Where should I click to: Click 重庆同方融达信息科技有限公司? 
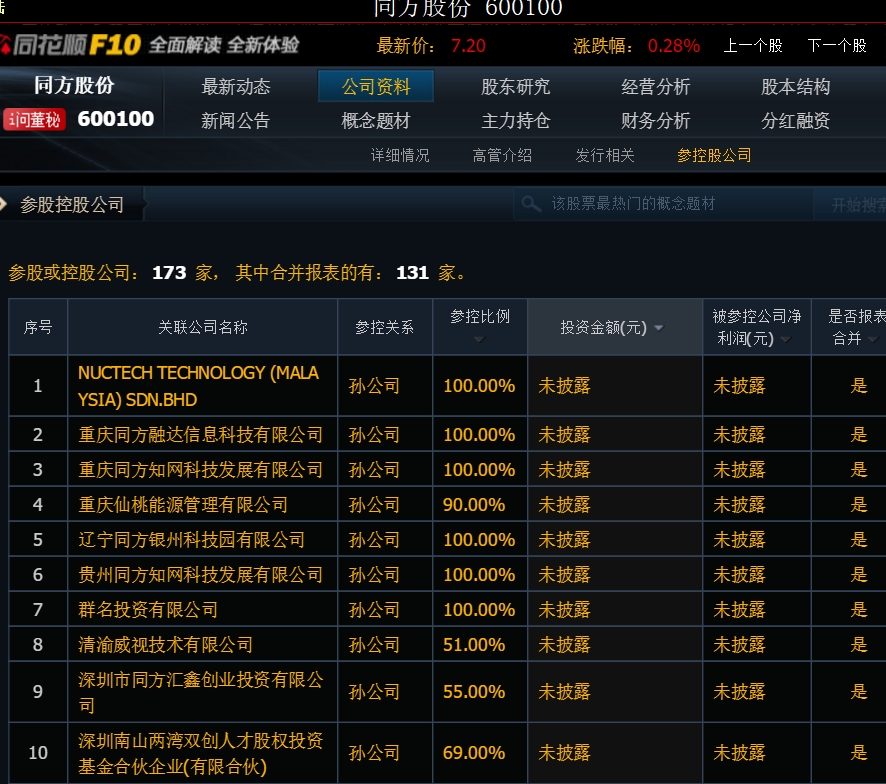point(201,435)
